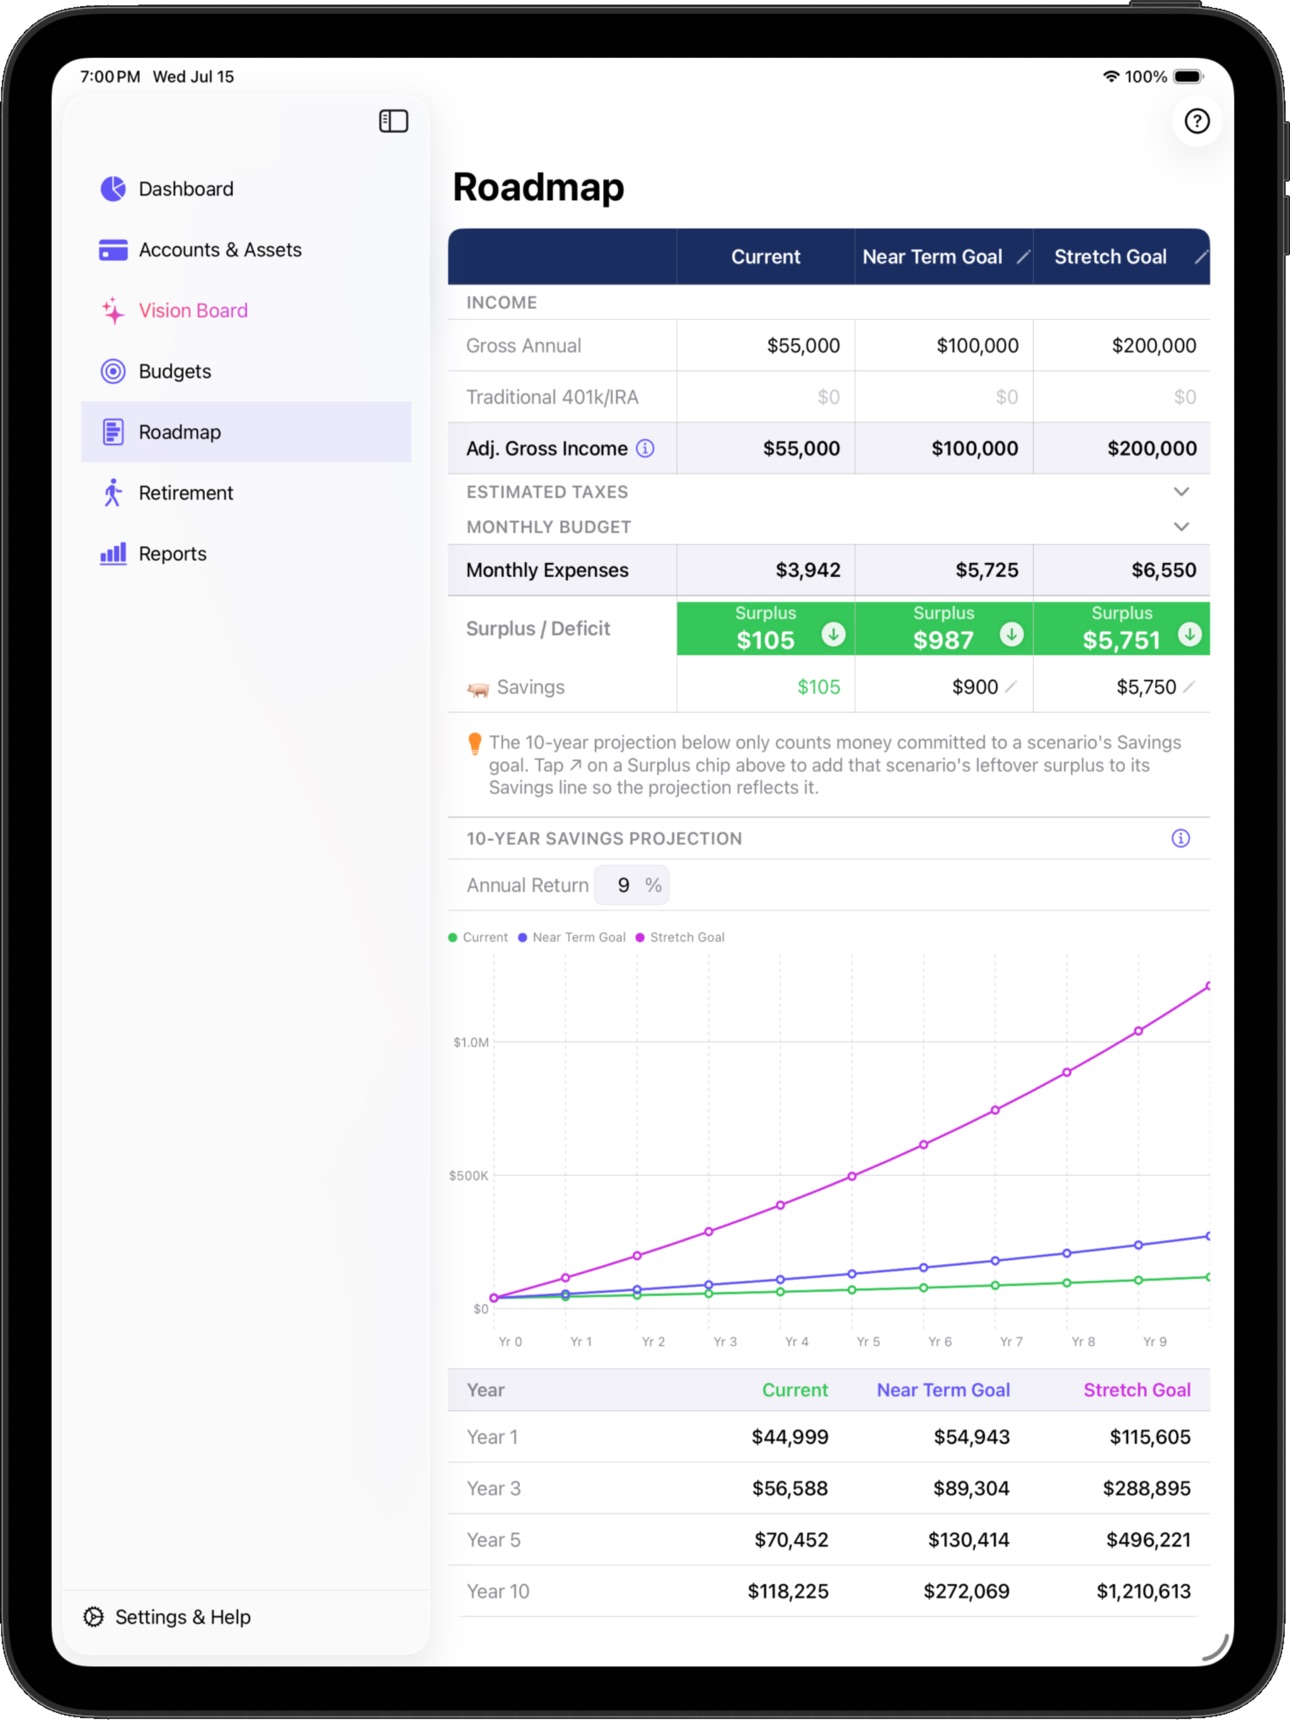1290x1720 pixels.
Task: Select Budgets in the sidebar
Action: [x=246, y=371]
